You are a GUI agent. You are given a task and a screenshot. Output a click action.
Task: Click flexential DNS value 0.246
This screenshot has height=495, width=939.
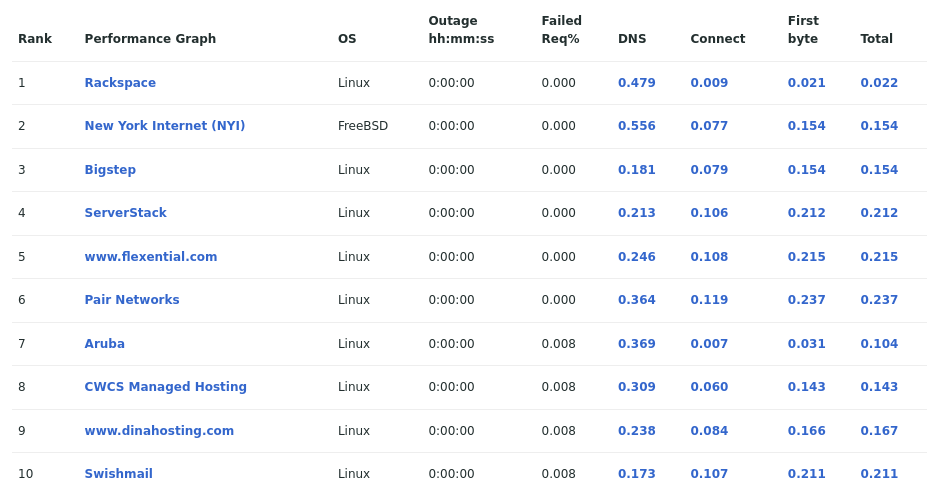click(637, 257)
